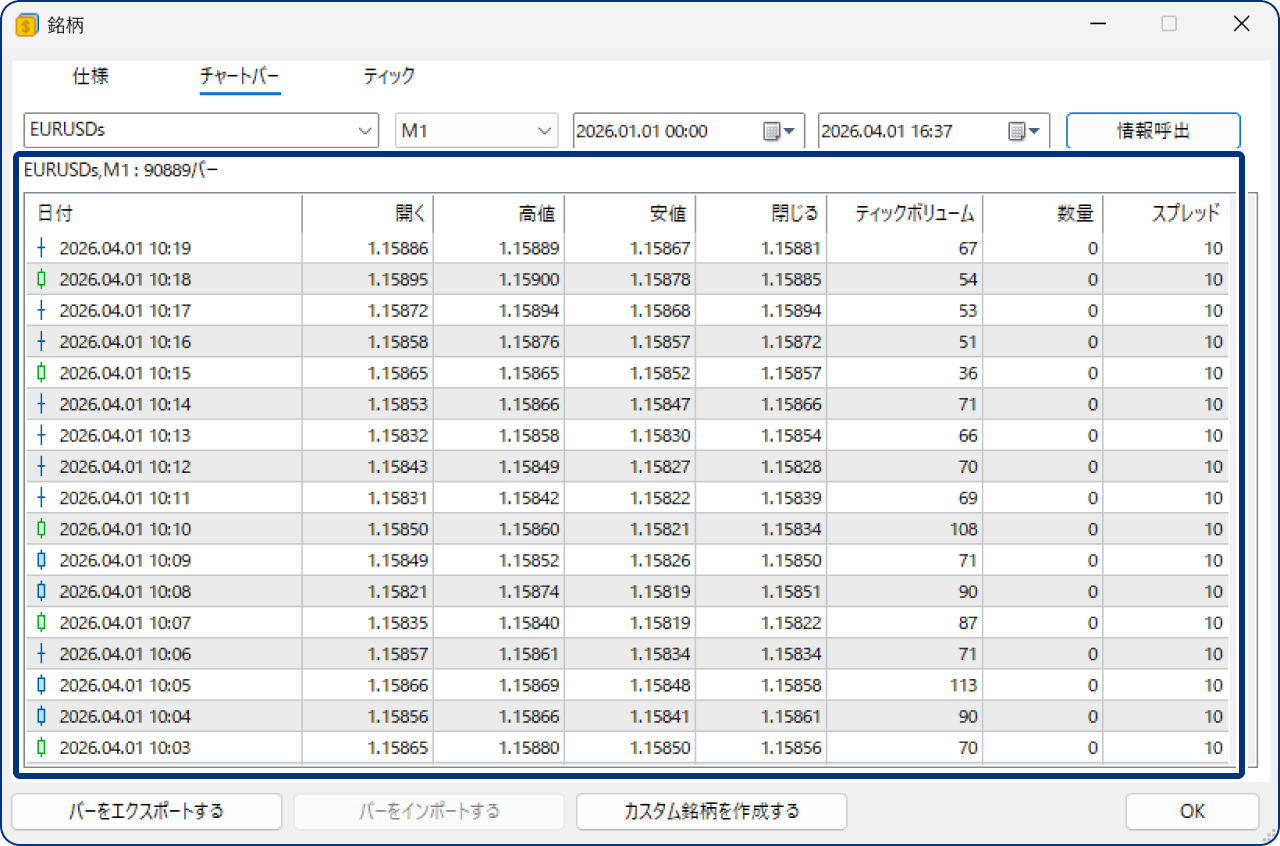This screenshot has height=846, width=1280.
Task: Switch to the ティック tab
Action: tap(388, 76)
